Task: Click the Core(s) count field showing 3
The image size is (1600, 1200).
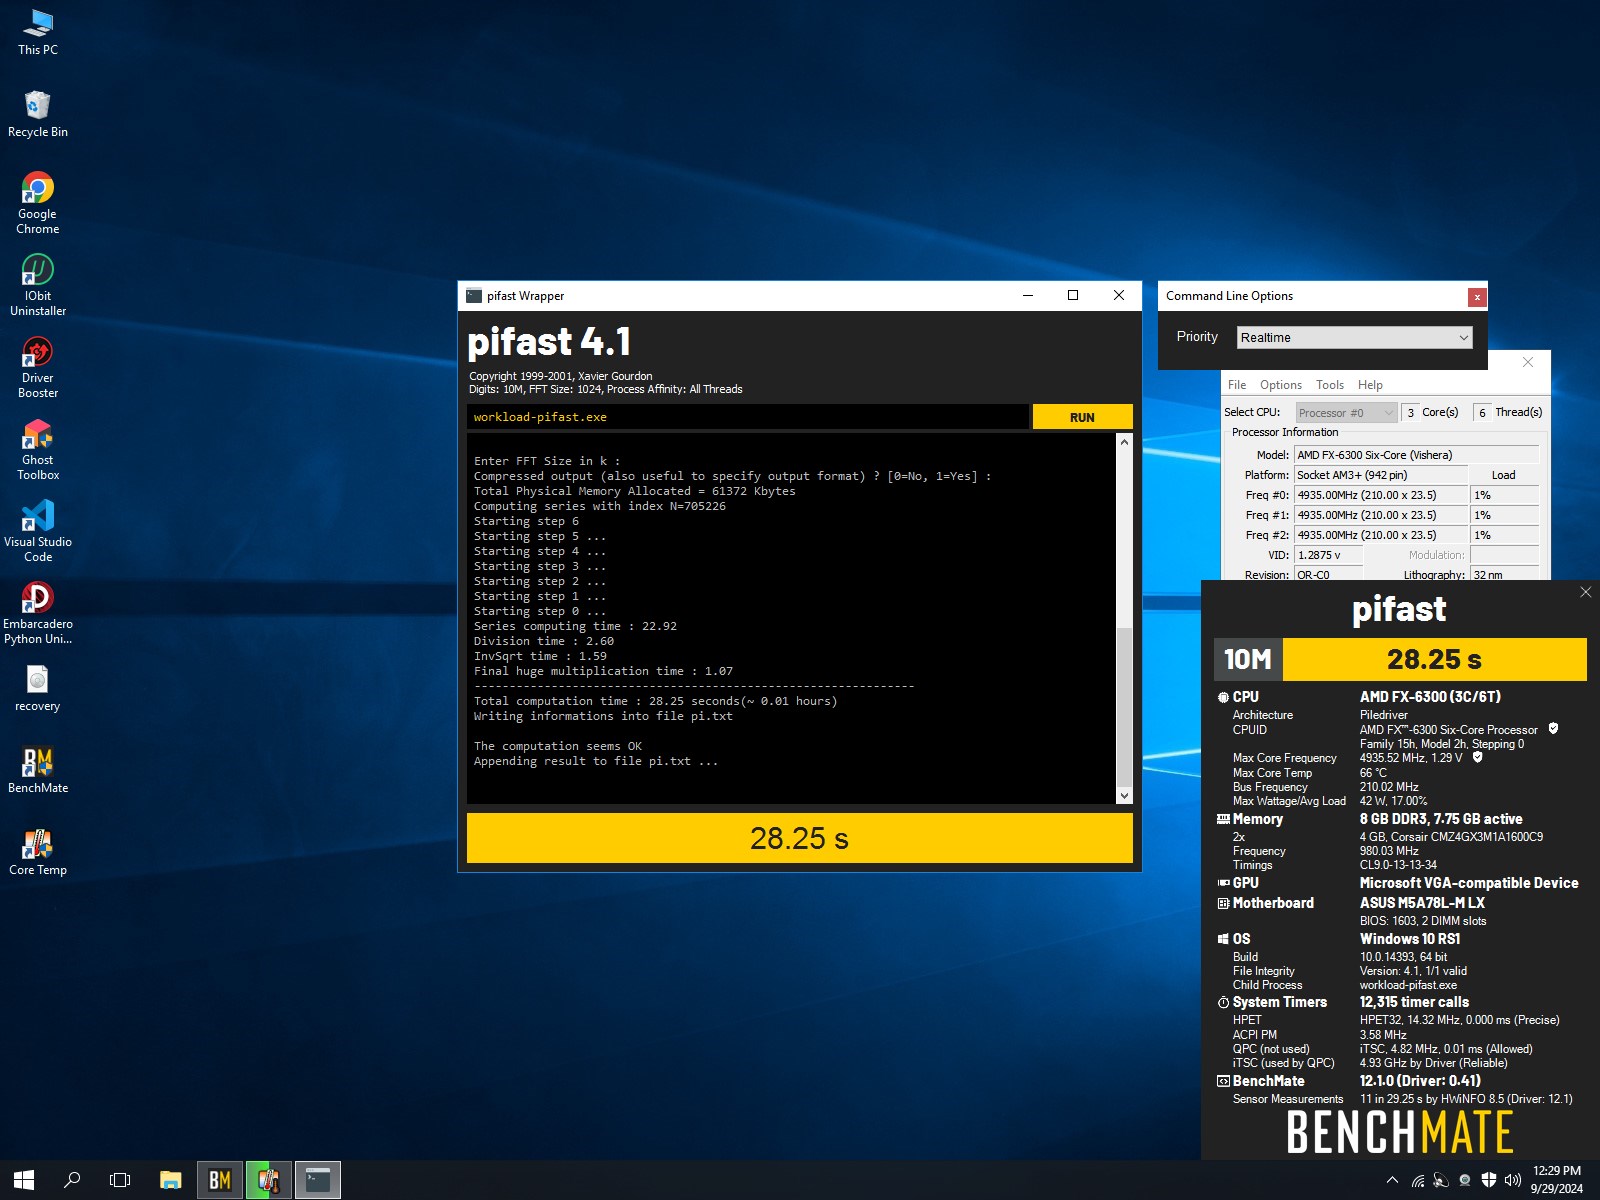Action: click(1410, 413)
